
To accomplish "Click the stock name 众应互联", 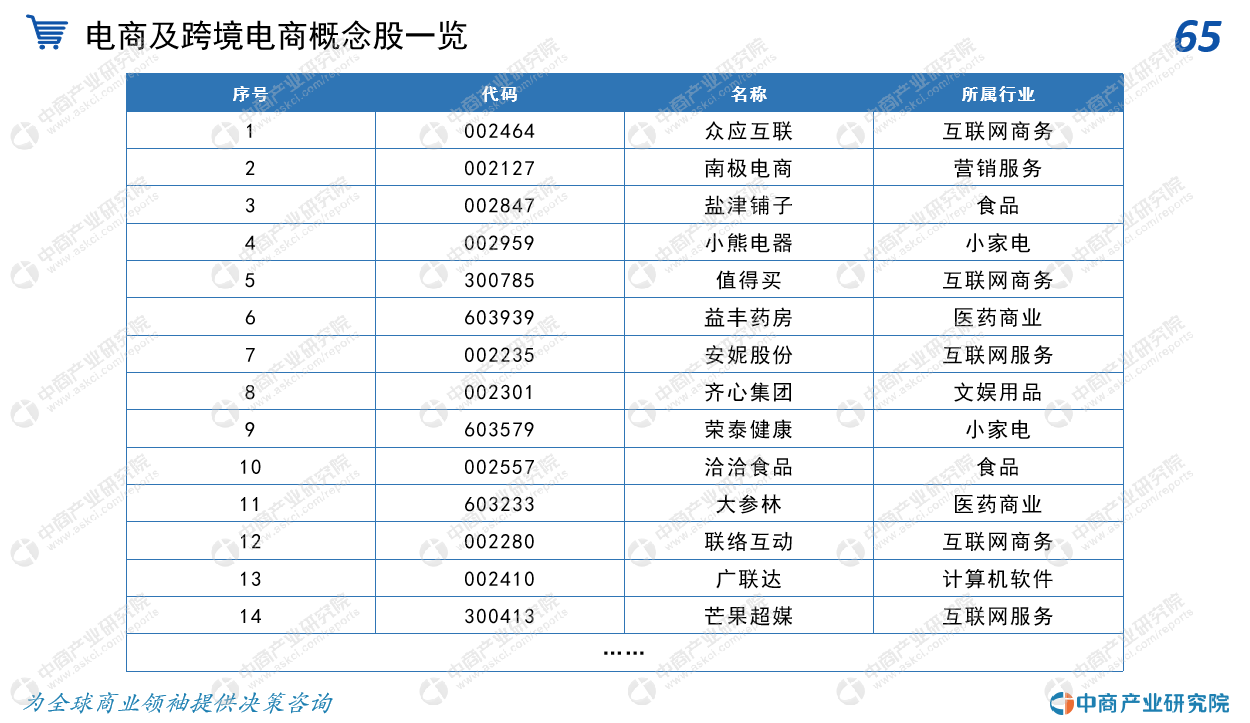I will [x=748, y=131].
